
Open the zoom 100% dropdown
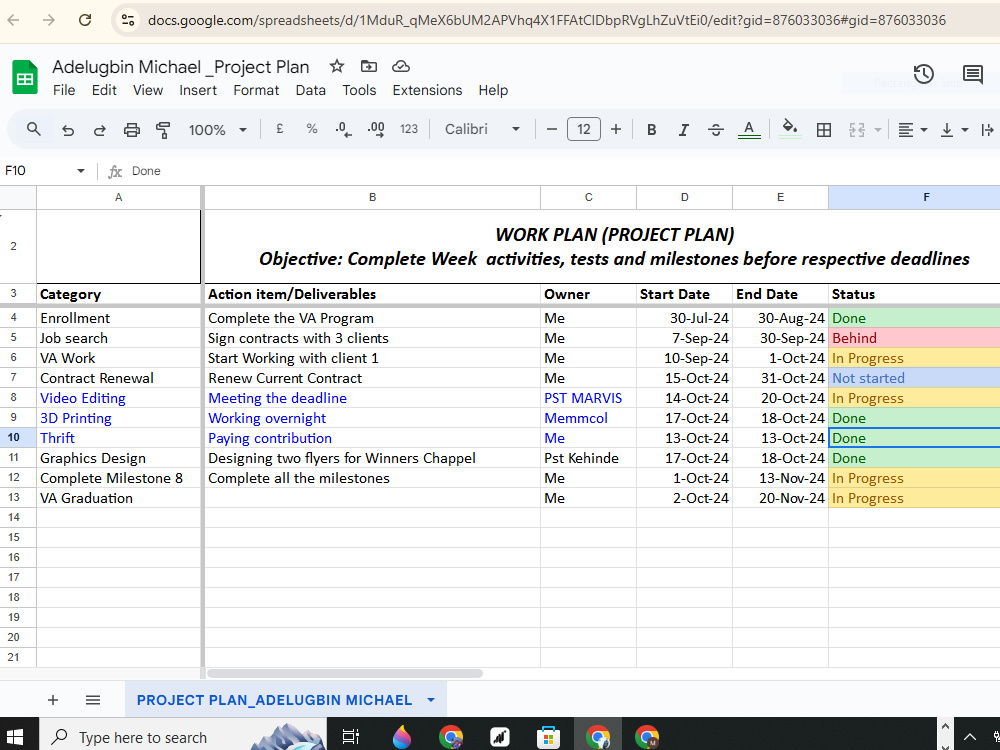(x=217, y=130)
